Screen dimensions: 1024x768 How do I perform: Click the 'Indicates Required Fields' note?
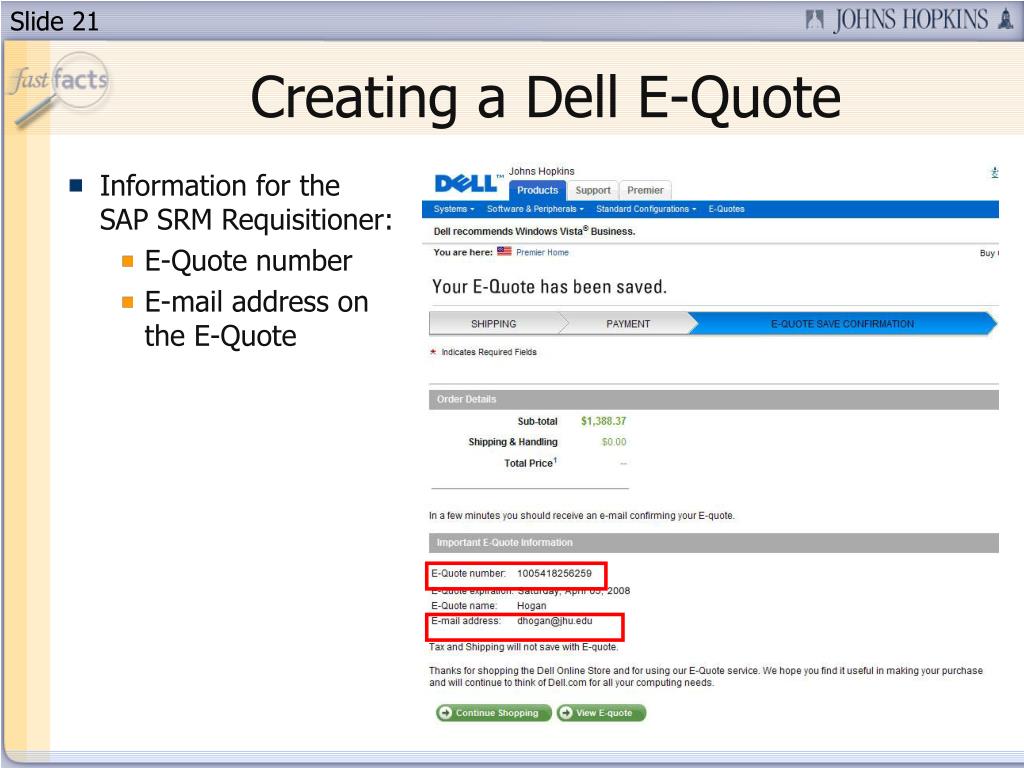(488, 352)
